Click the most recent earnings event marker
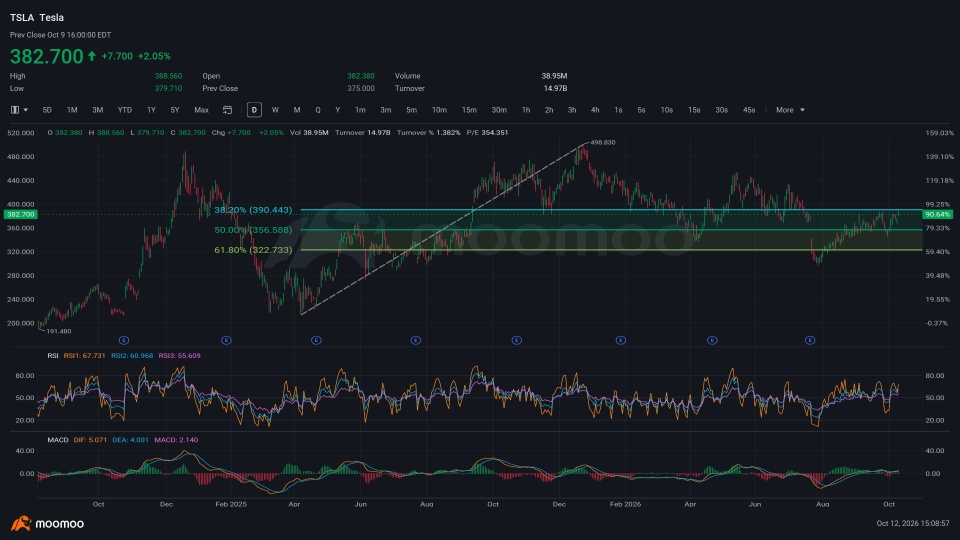960x540 pixels. 810,340
